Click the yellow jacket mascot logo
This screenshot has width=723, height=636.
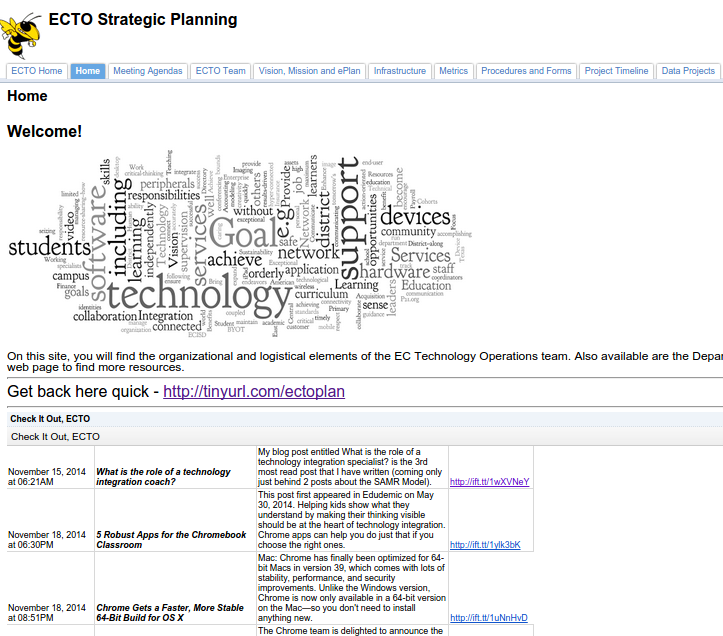[x=22, y=34]
